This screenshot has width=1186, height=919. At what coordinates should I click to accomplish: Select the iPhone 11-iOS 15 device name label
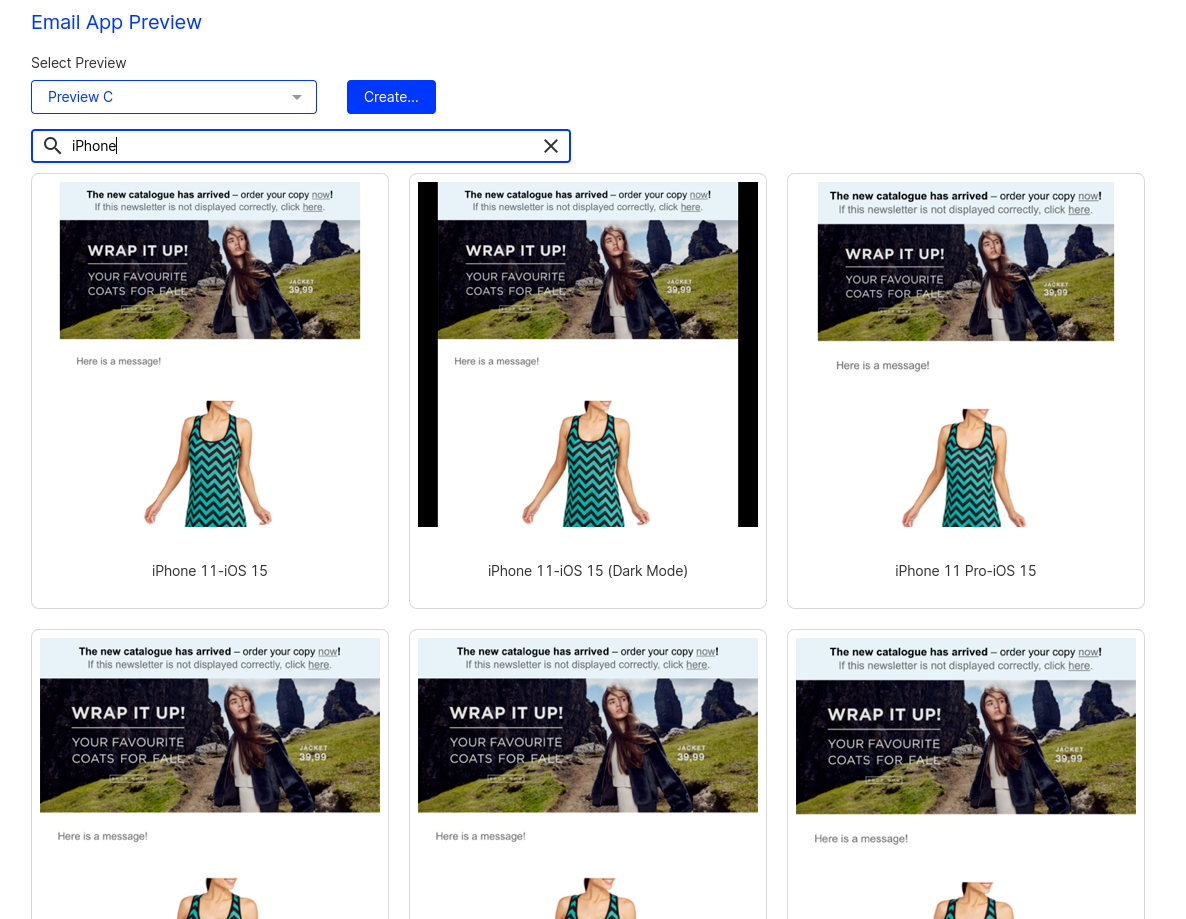209,571
